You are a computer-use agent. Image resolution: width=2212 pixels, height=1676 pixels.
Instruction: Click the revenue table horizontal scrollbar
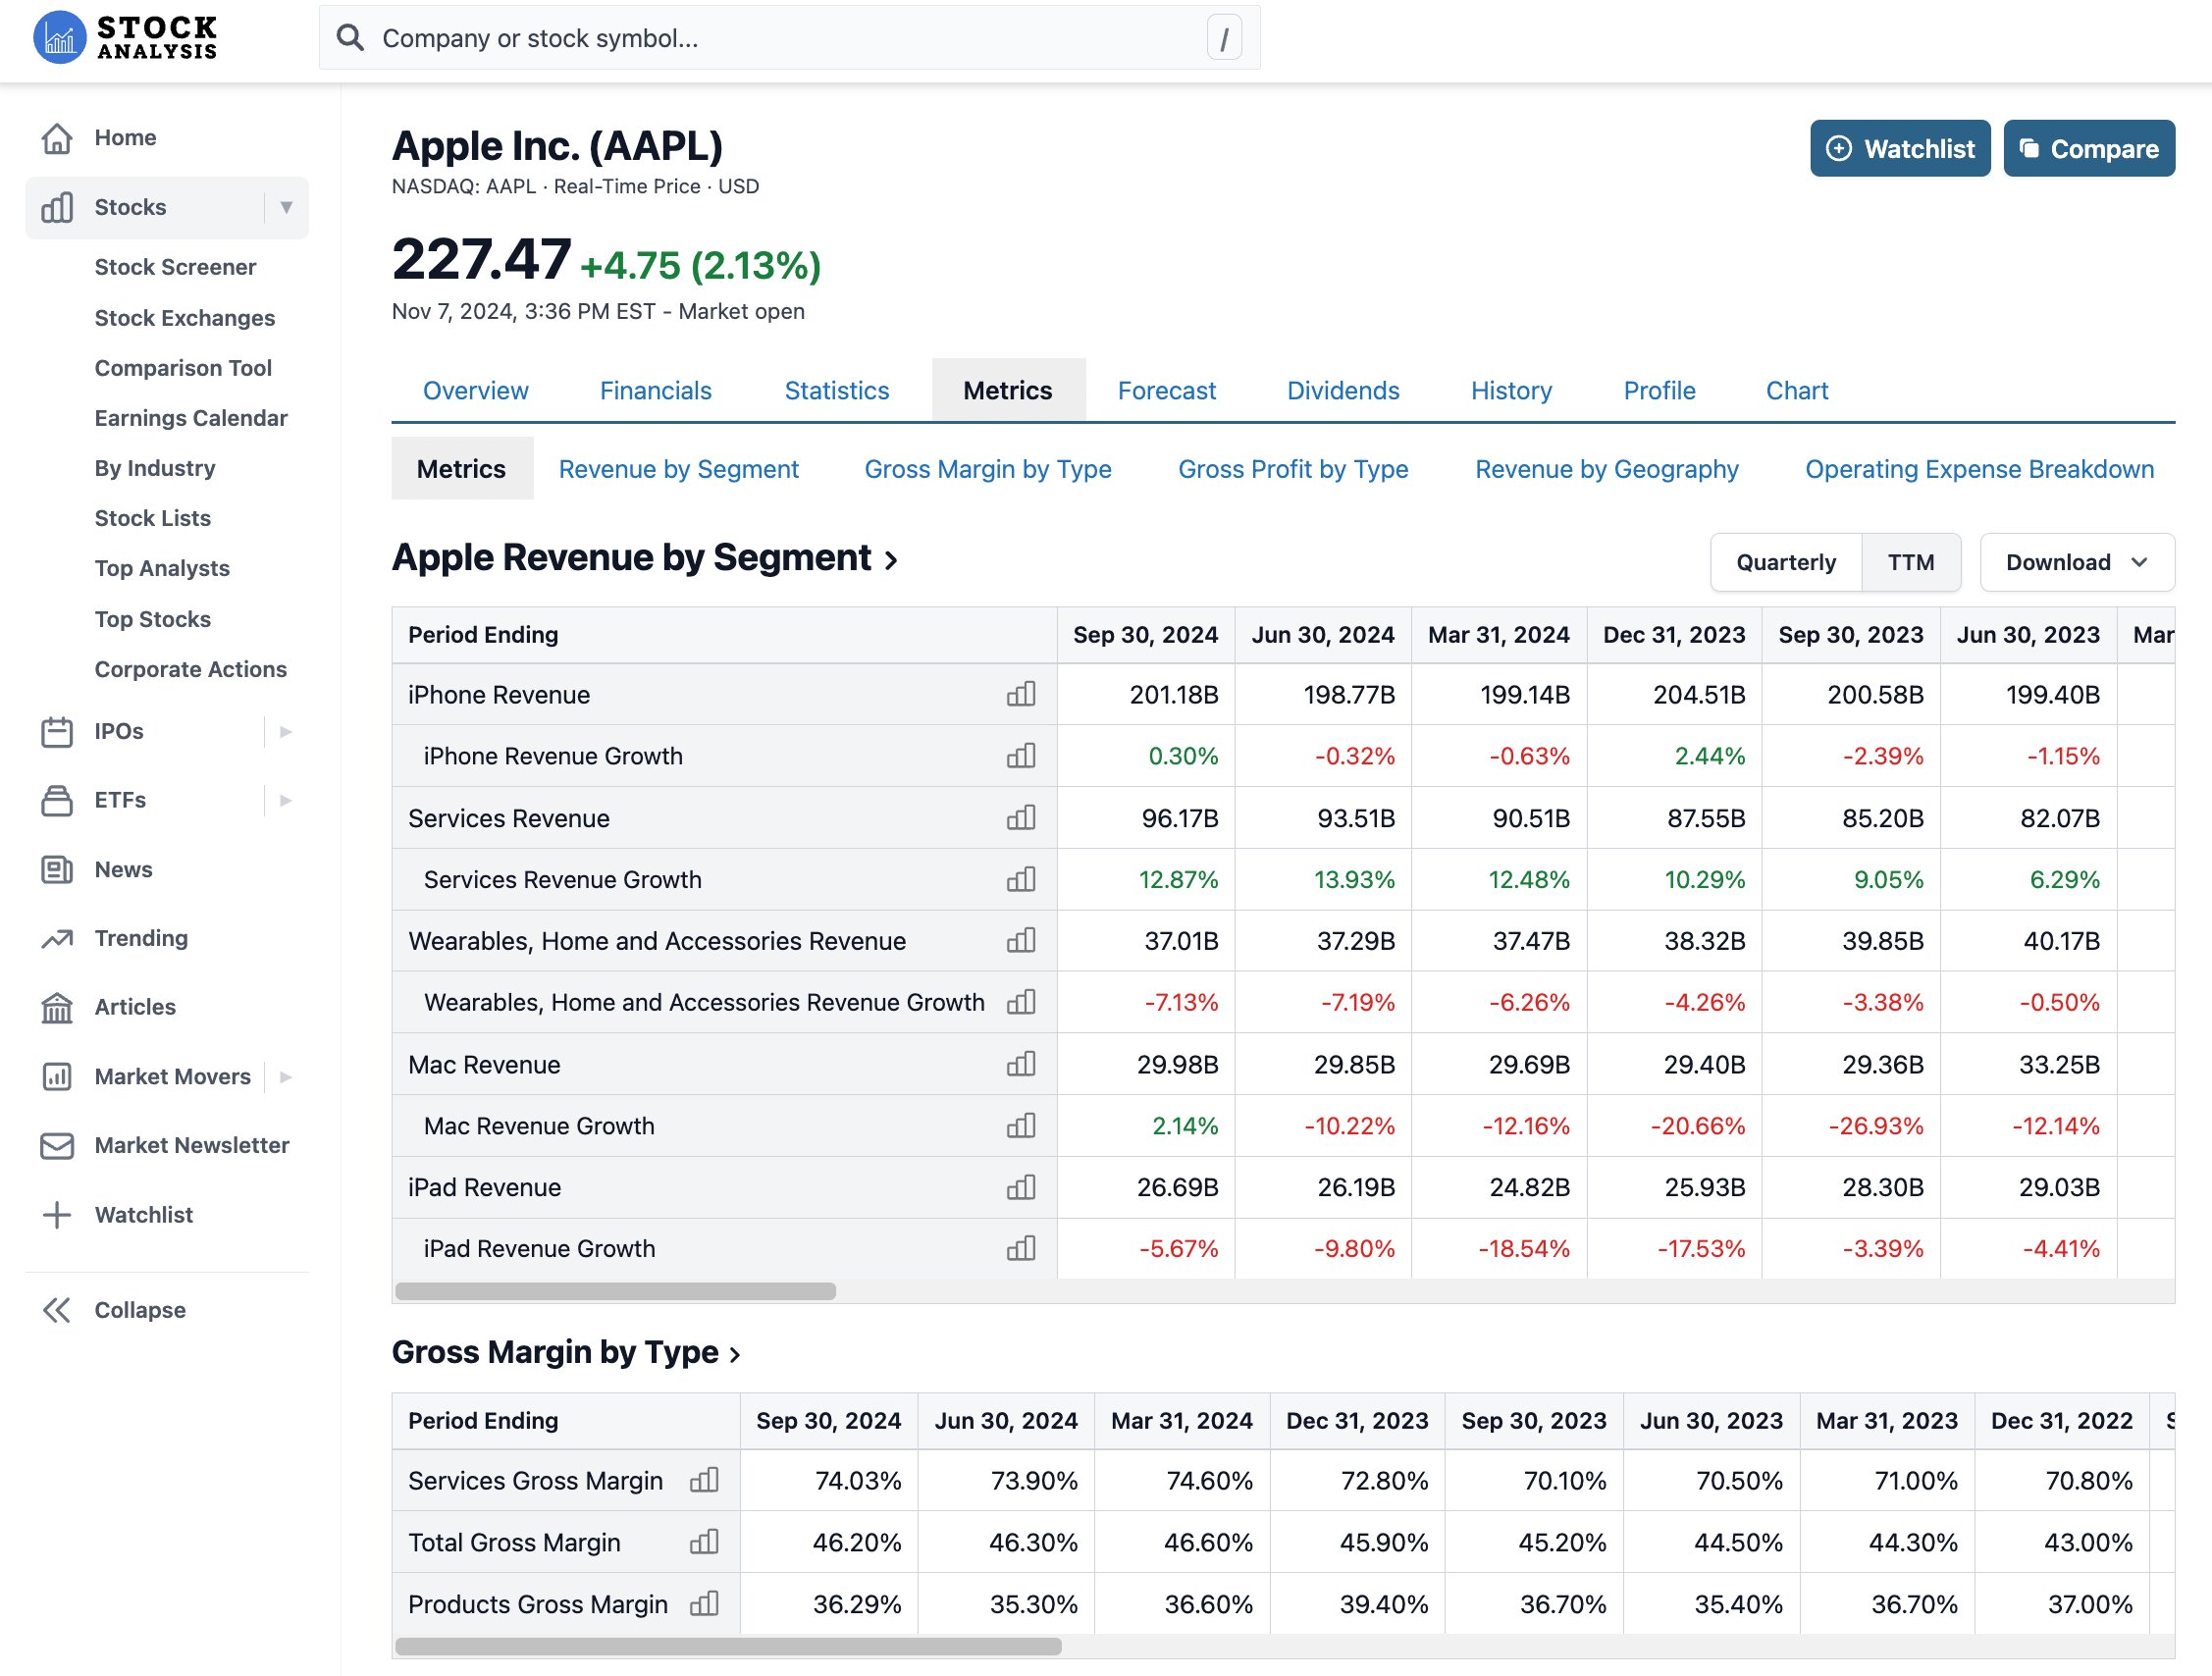615,1291
